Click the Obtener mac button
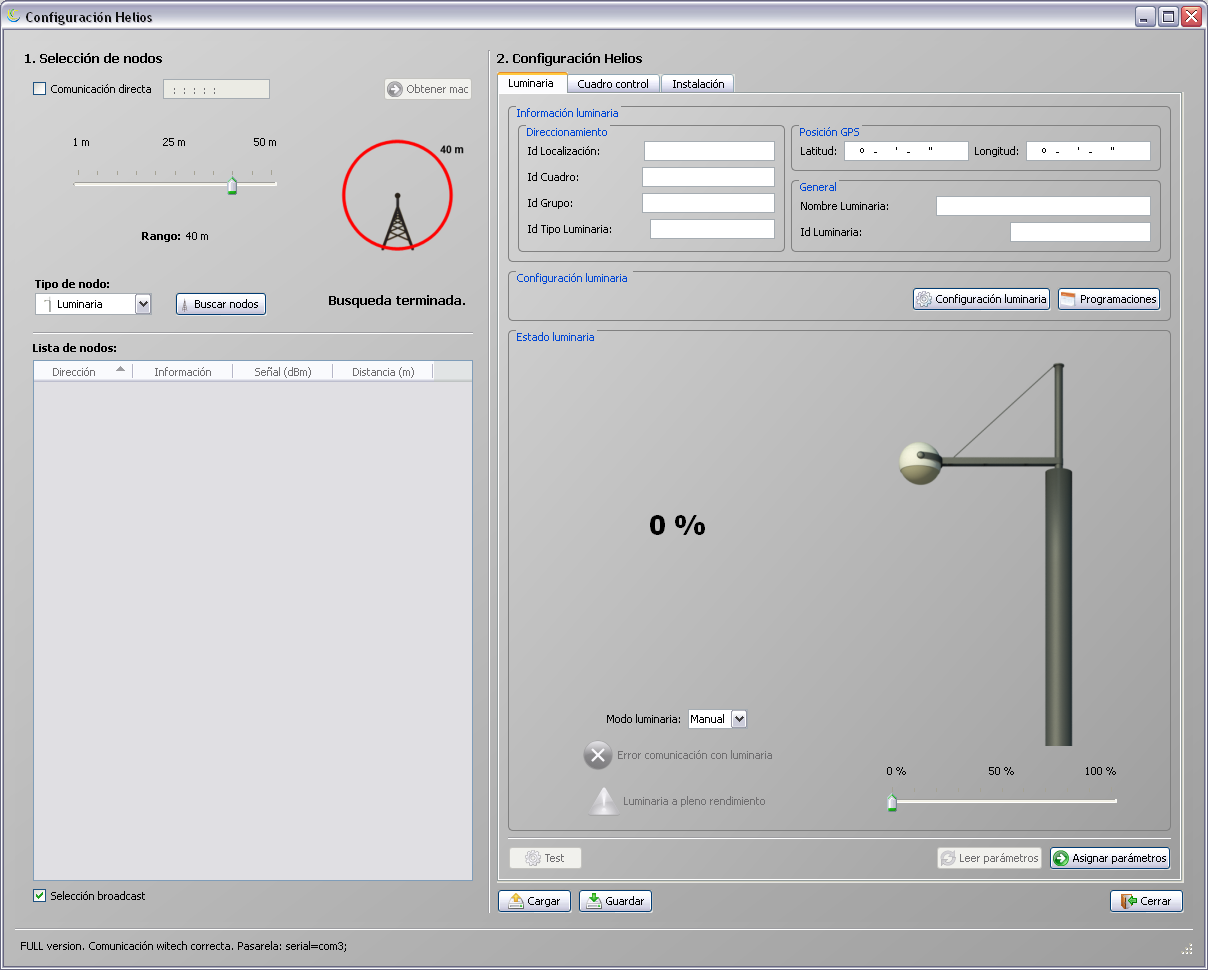1208x970 pixels. click(x=428, y=89)
